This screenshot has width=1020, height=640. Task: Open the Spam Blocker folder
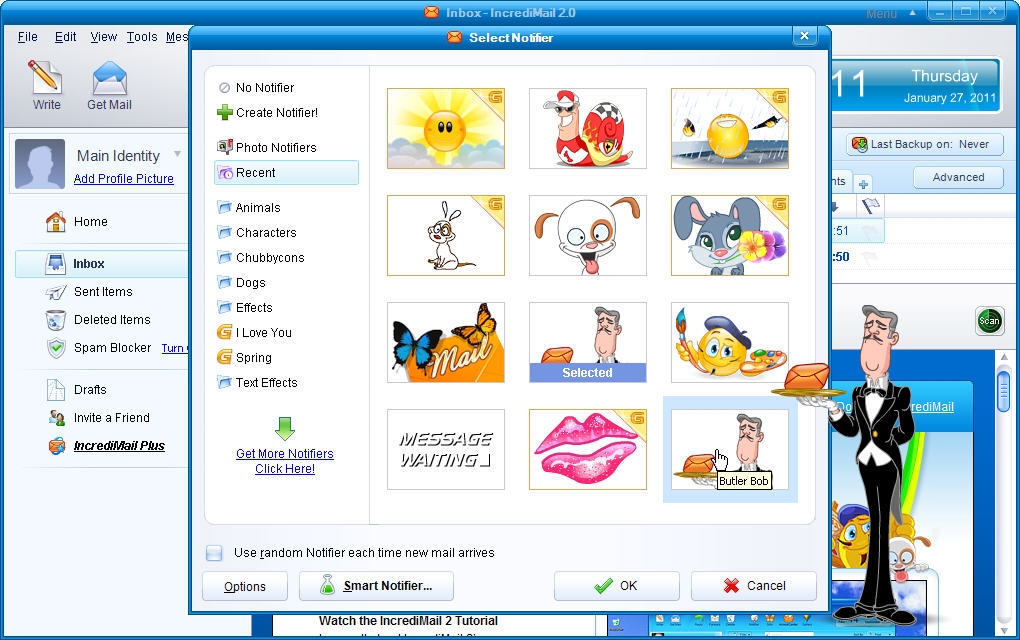coord(100,348)
